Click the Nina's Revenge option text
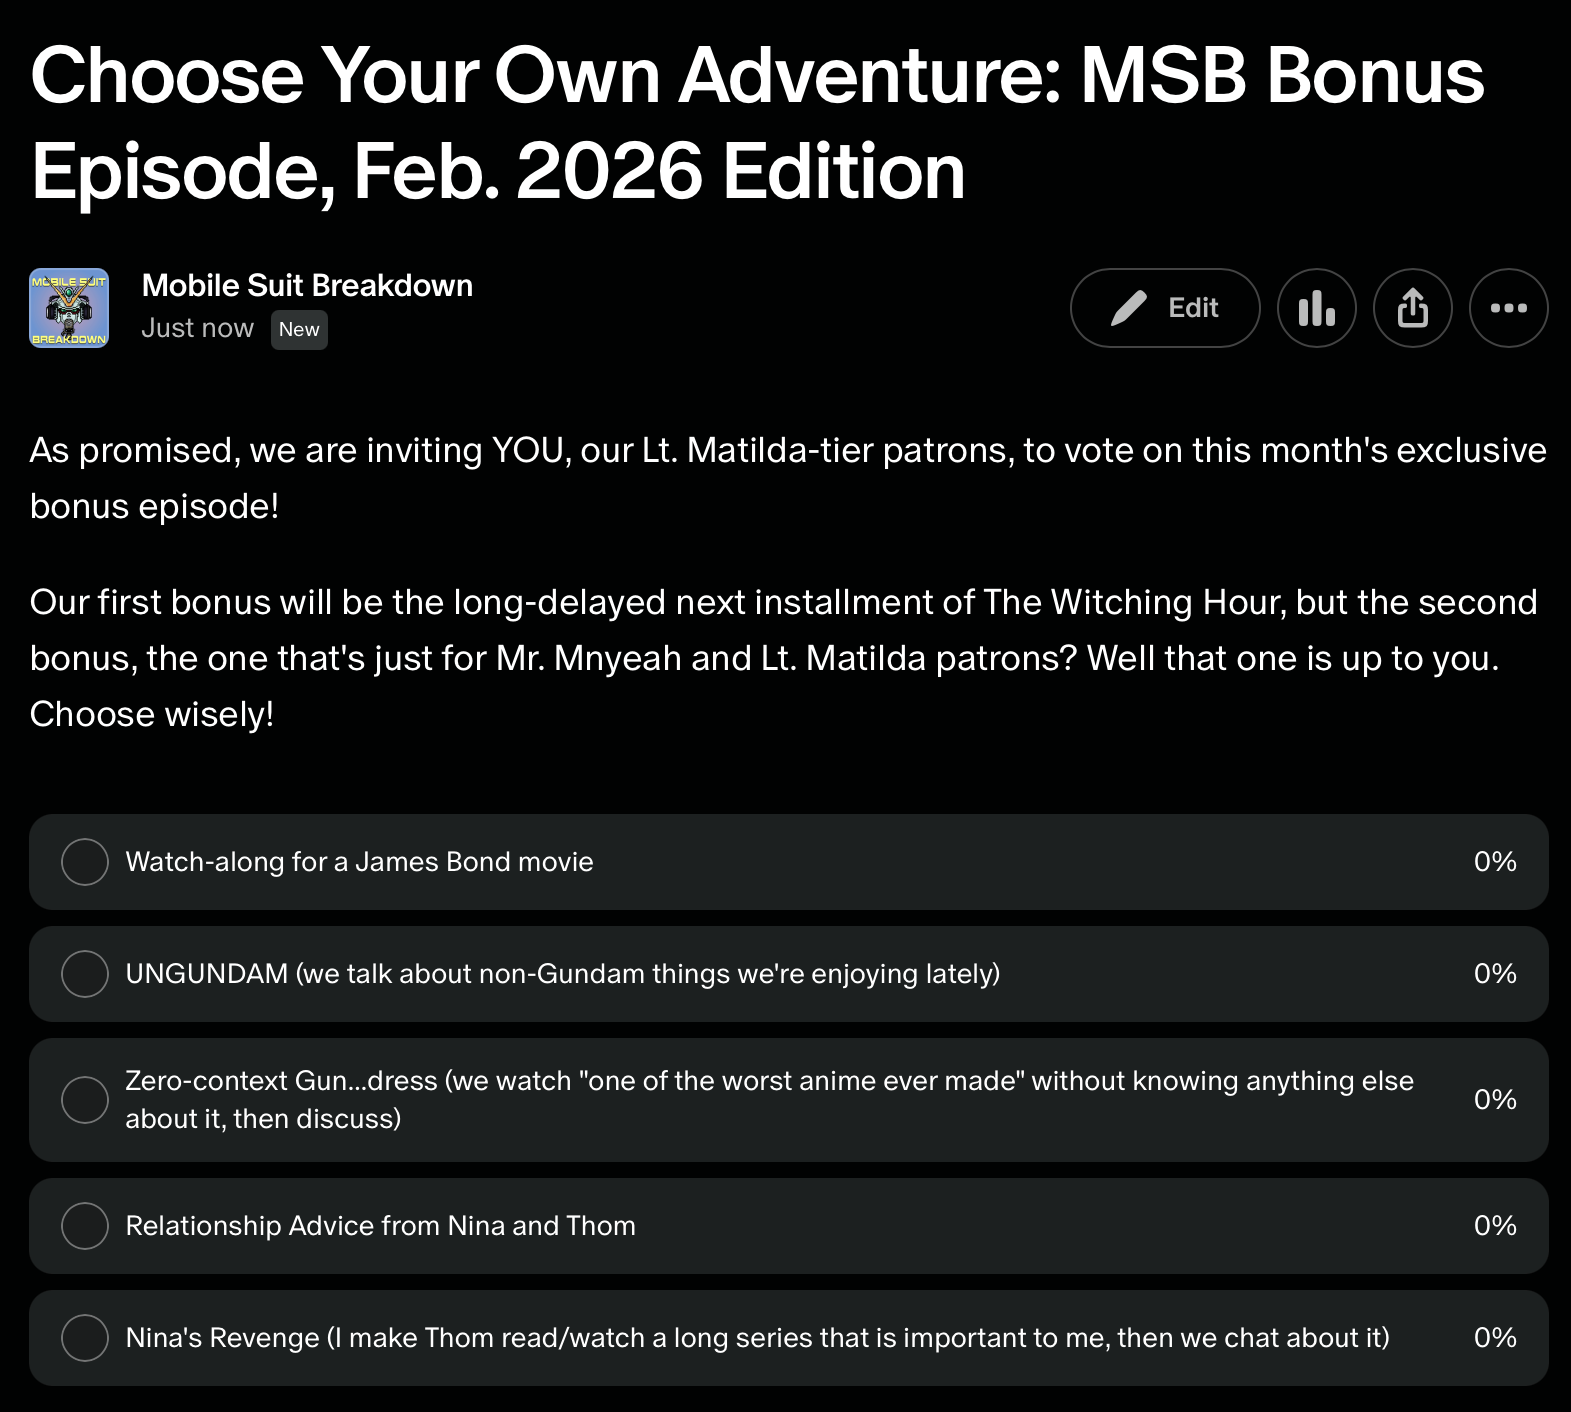The width and height of the screenshot is (1571, 1412). [757, 1338]
